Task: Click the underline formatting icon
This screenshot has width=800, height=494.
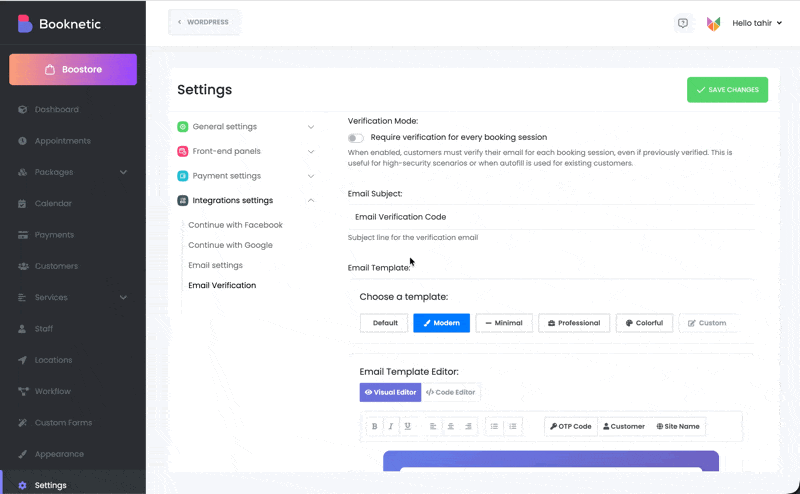Action: coord(407,426)
